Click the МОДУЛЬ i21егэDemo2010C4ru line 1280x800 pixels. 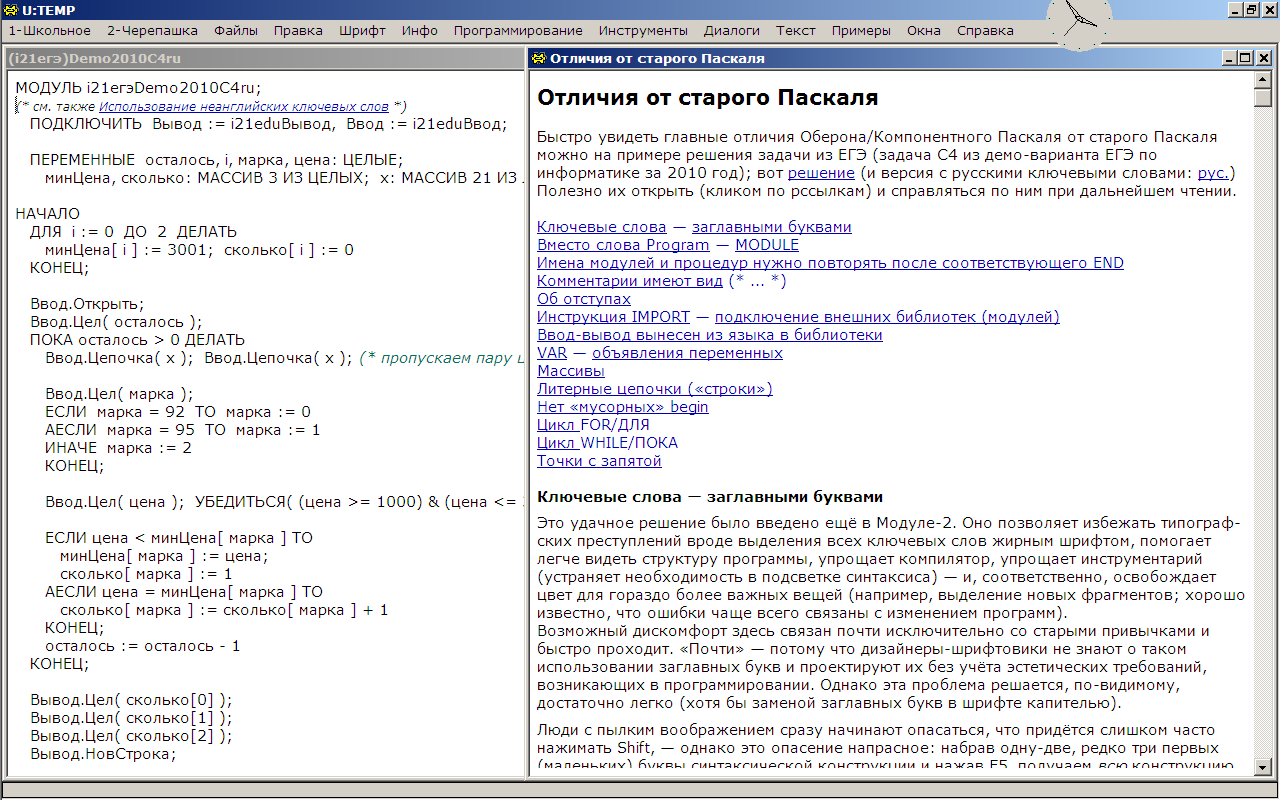click(x=138, y=88)
